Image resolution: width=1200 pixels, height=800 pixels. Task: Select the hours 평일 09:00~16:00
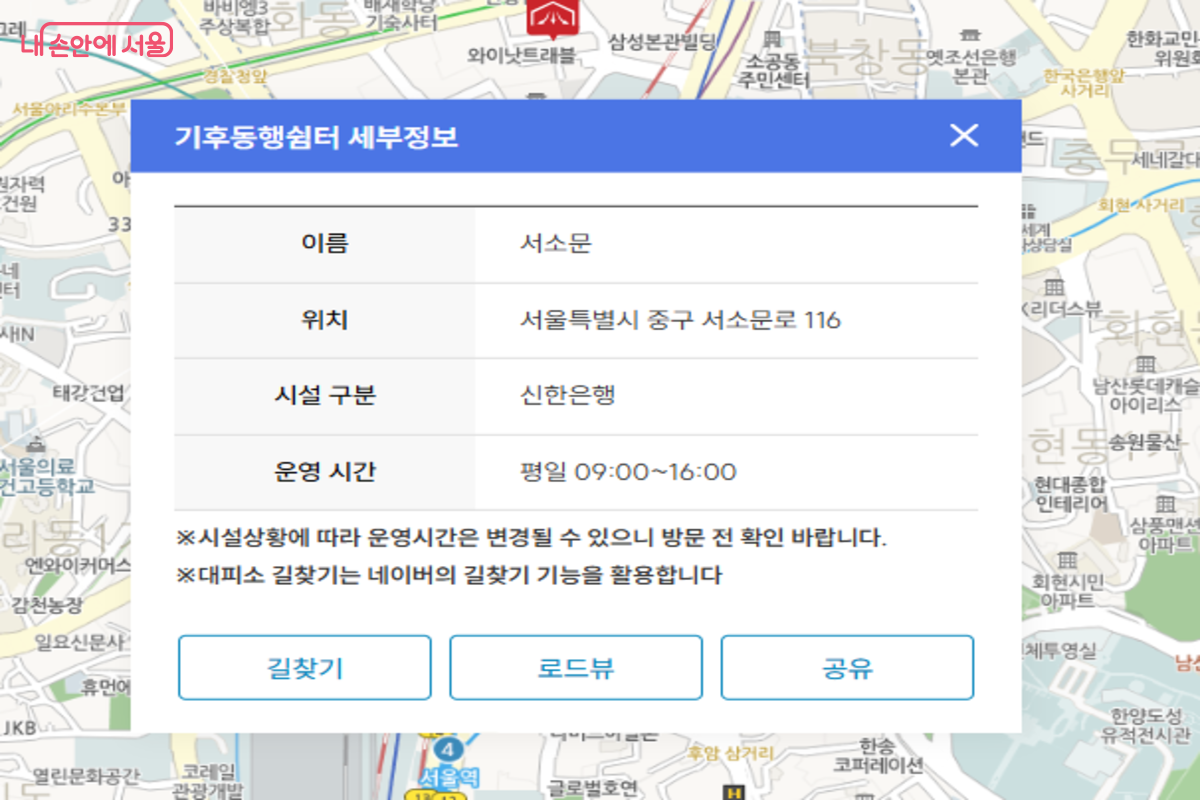tap(628, 472)
